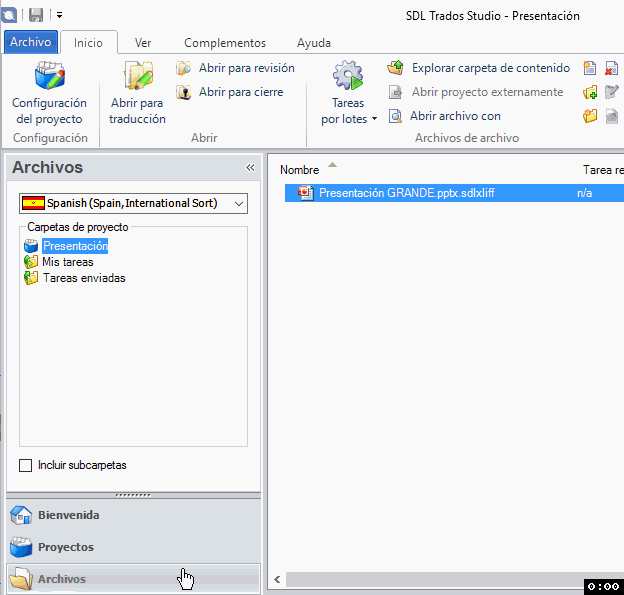Expand the Tareas por lotes dropdown arrow
This screenshot has width=624, height=595.
click(374, 119)
